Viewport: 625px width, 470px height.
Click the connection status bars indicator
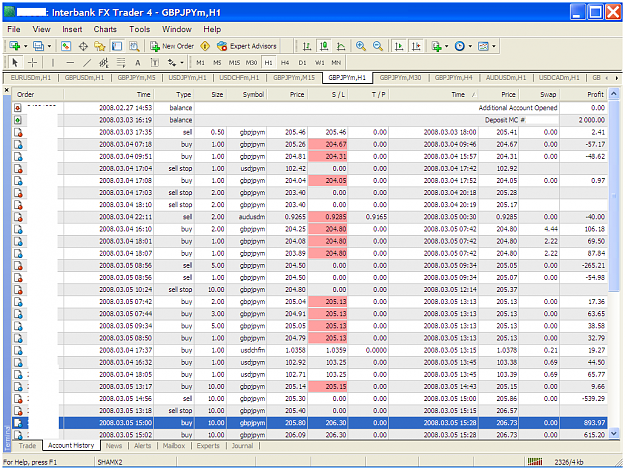coord(535,462)
